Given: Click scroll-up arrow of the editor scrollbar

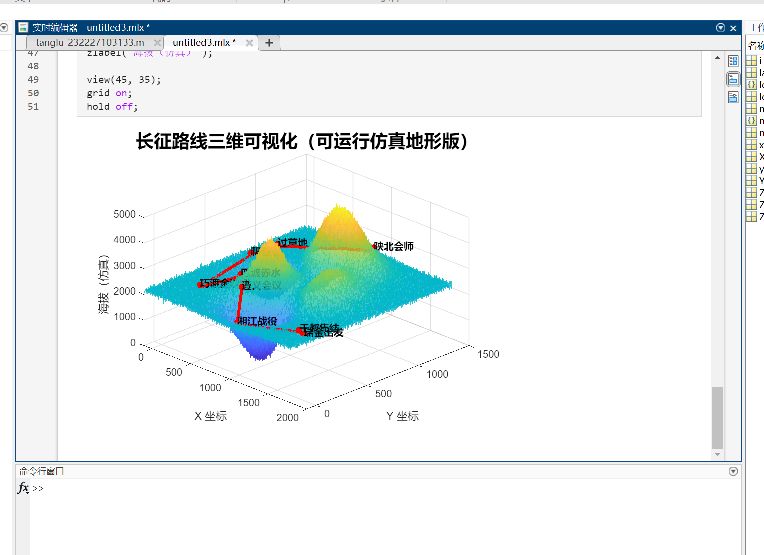Looking at the screenshot, I should (716, 59).
